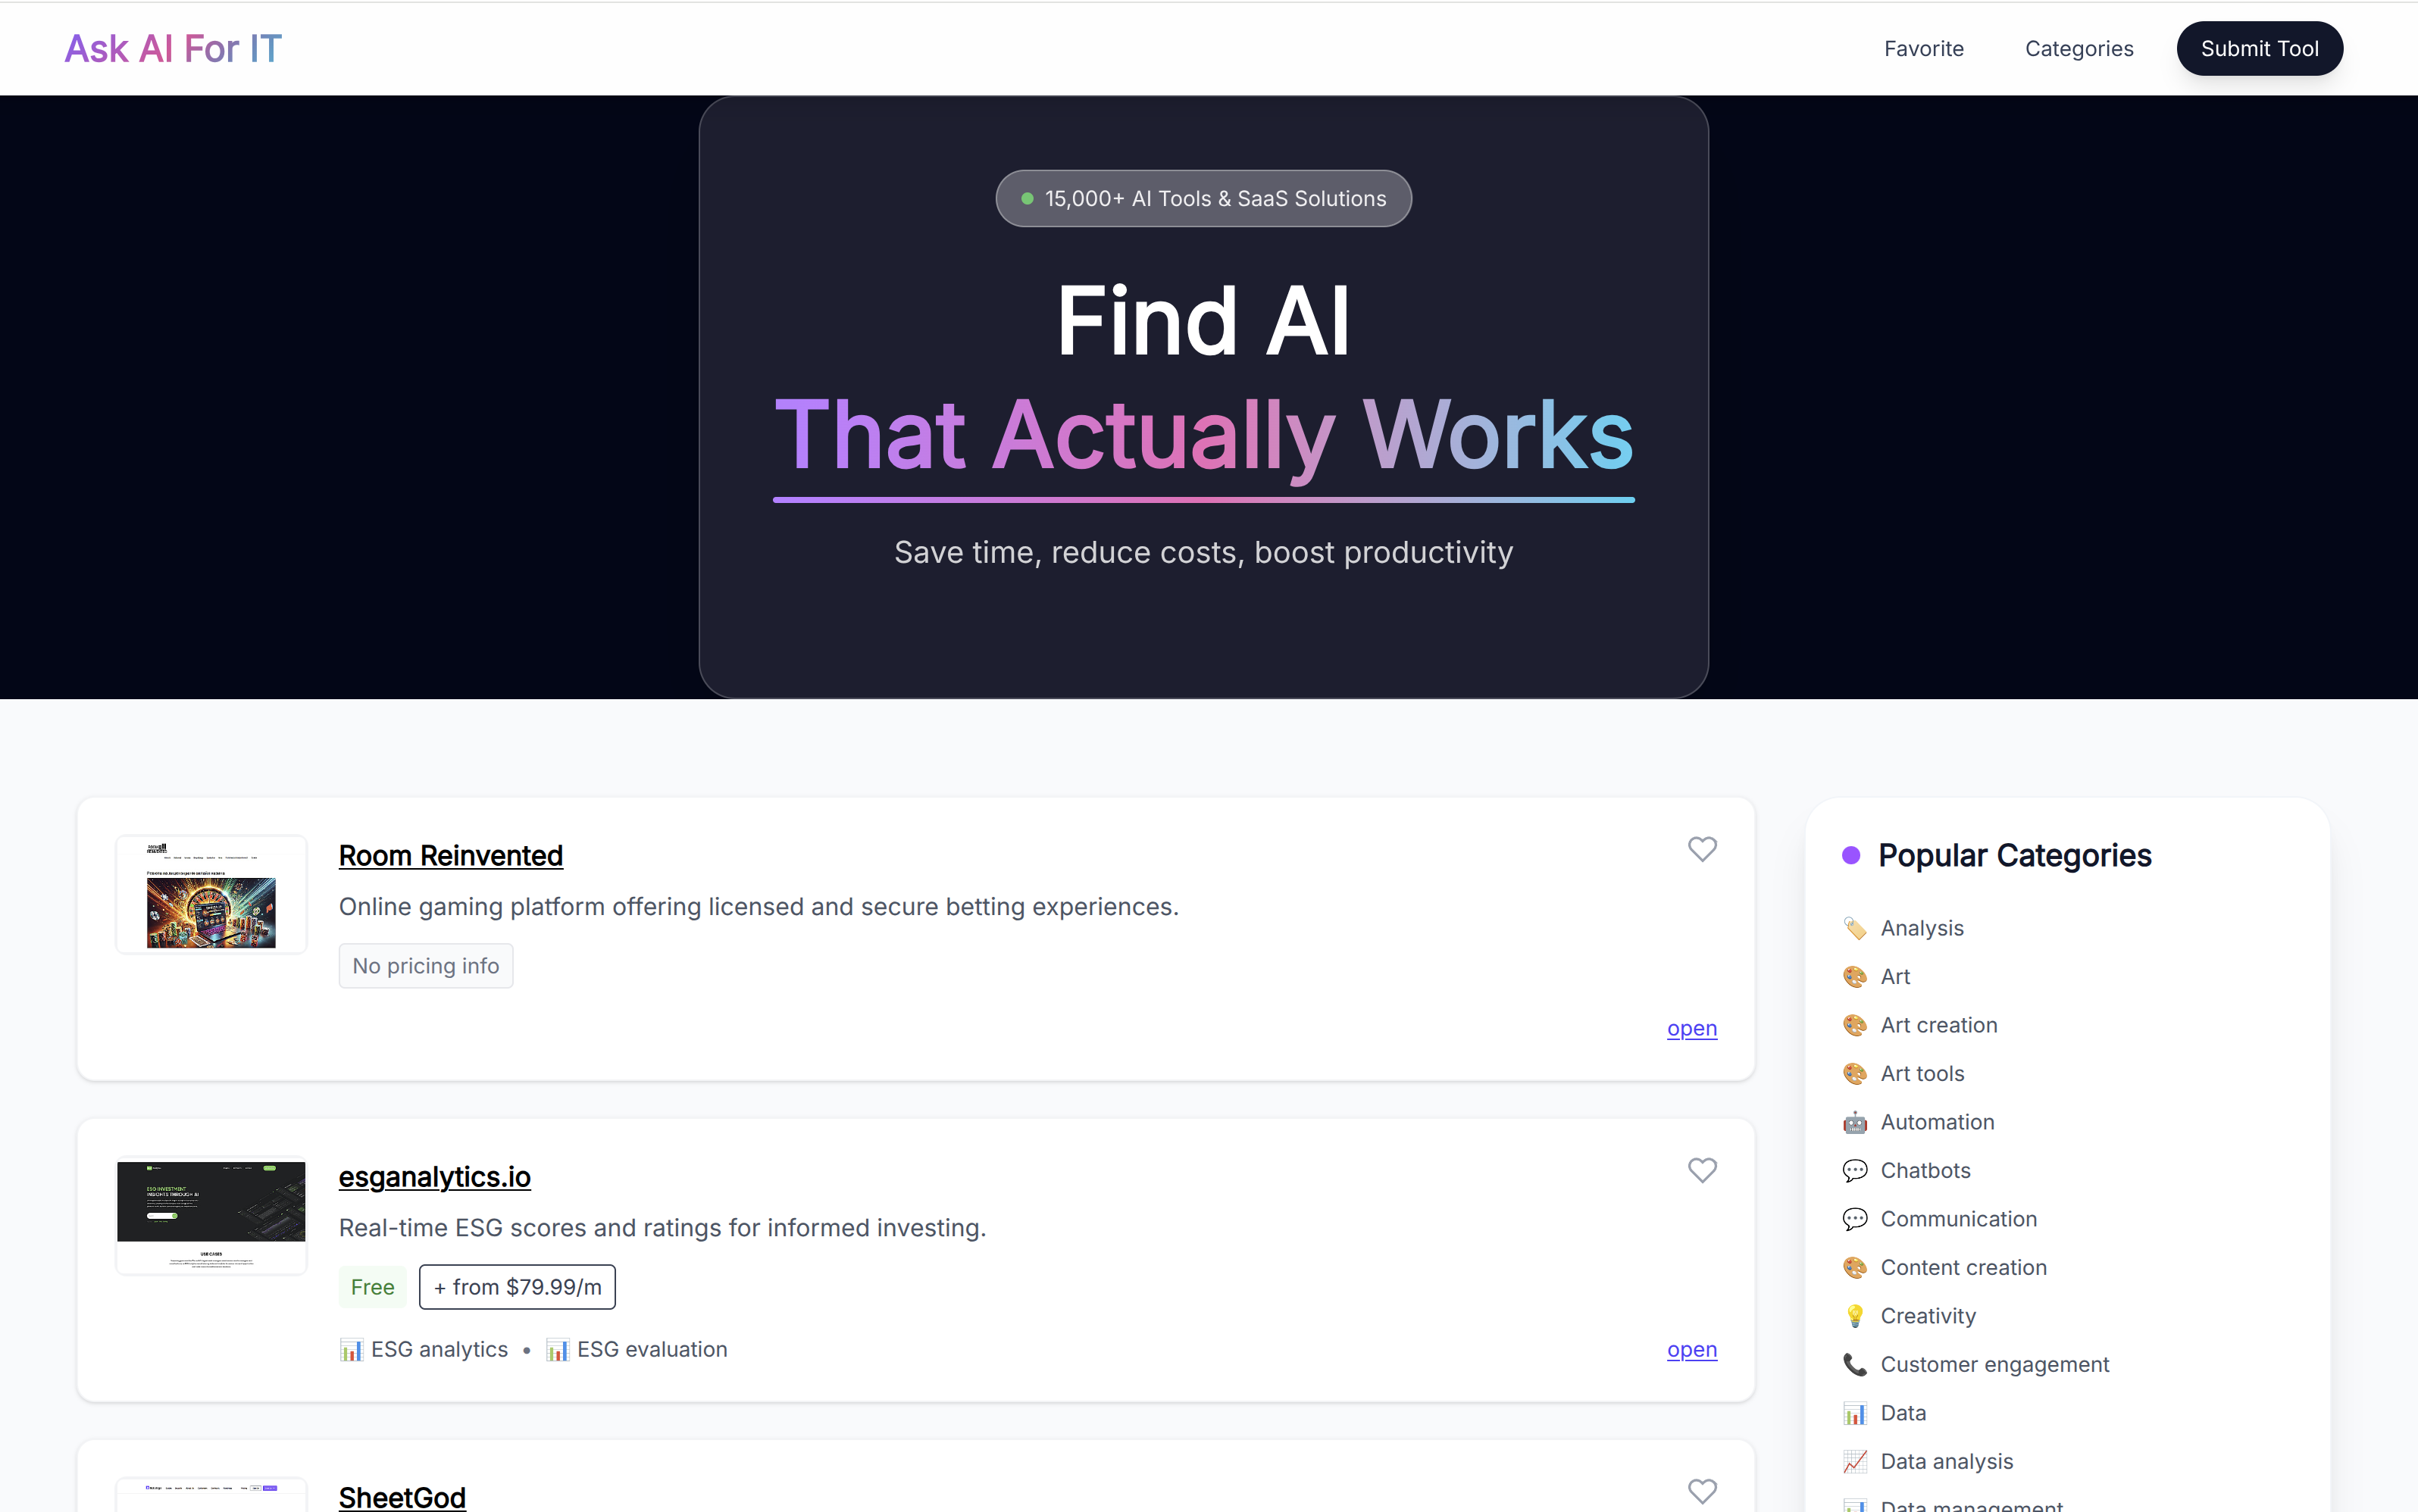Favorite SheetGod using its heart icon
Screen dimensions: 2418x1512
coord(1701,1491)
